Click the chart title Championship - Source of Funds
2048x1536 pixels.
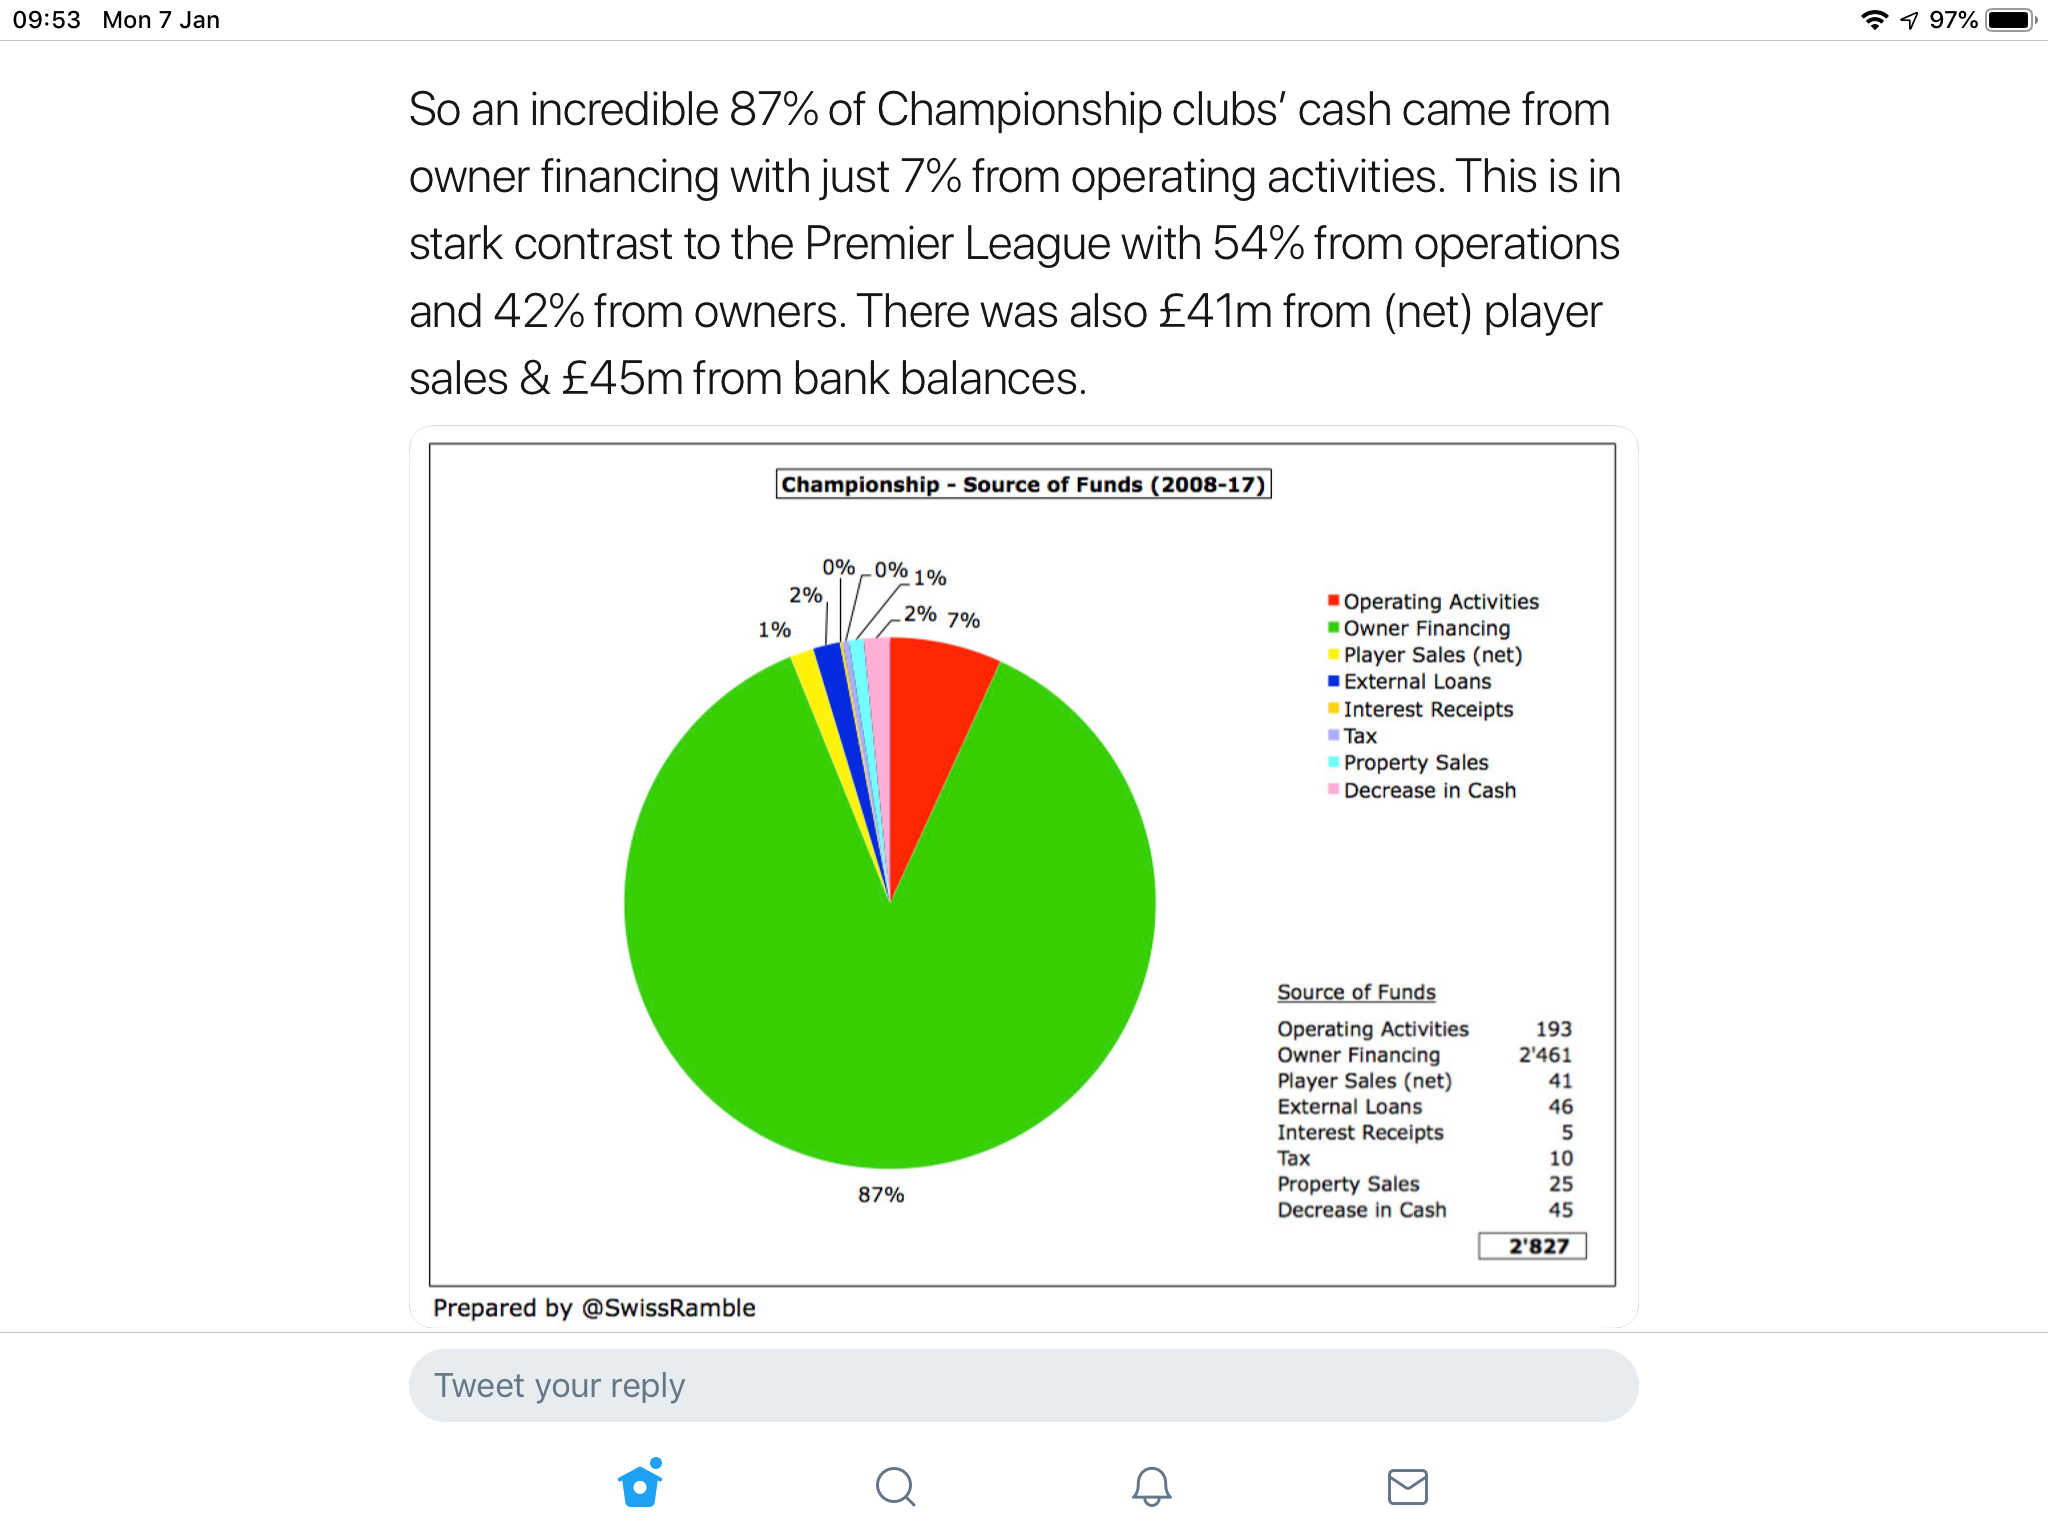pos(1023,484)
